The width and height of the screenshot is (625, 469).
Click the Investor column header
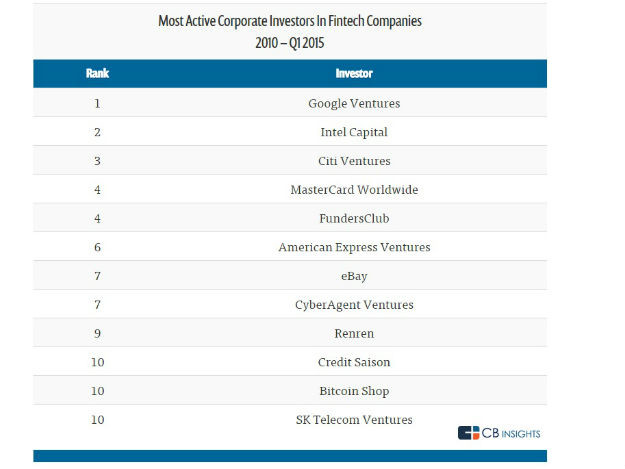tap(354, 74)
